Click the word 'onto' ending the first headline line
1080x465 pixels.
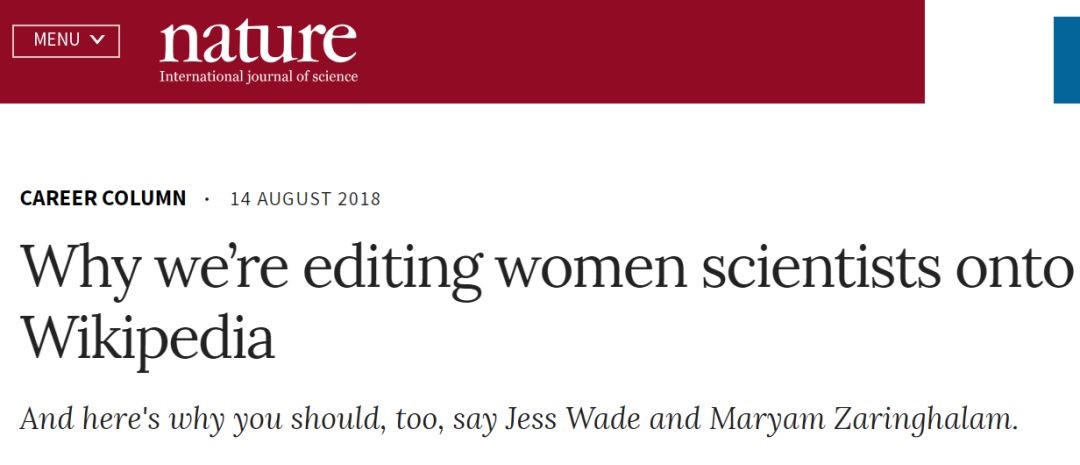(1010, 267)
